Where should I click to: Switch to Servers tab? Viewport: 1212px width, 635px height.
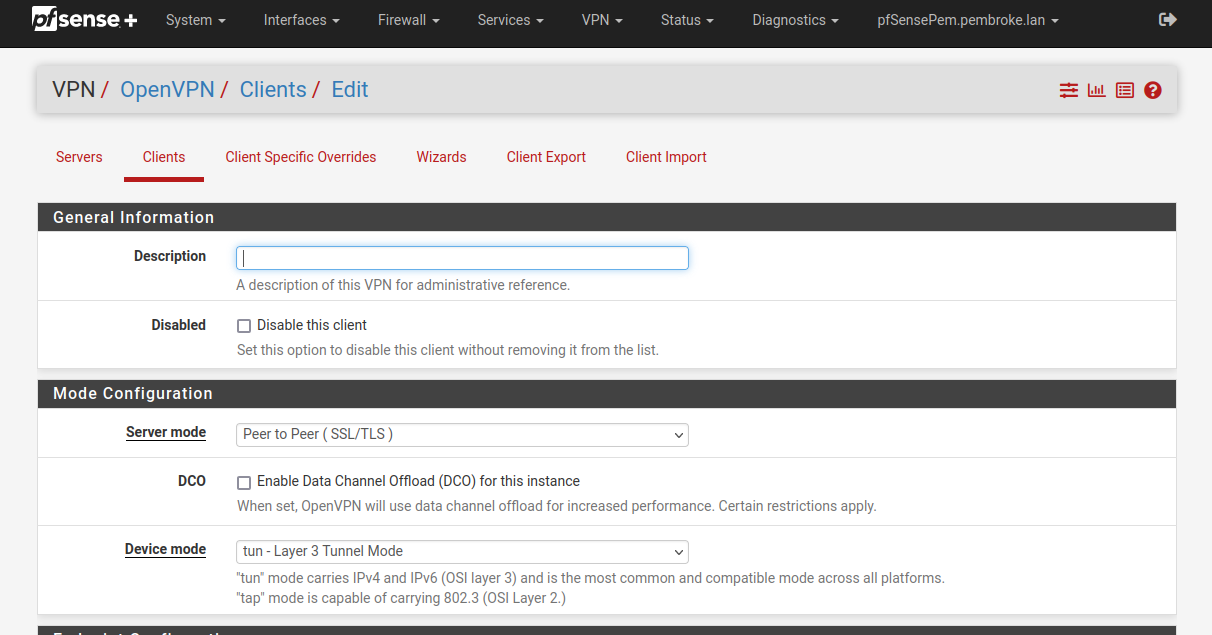tap(79, 157)
